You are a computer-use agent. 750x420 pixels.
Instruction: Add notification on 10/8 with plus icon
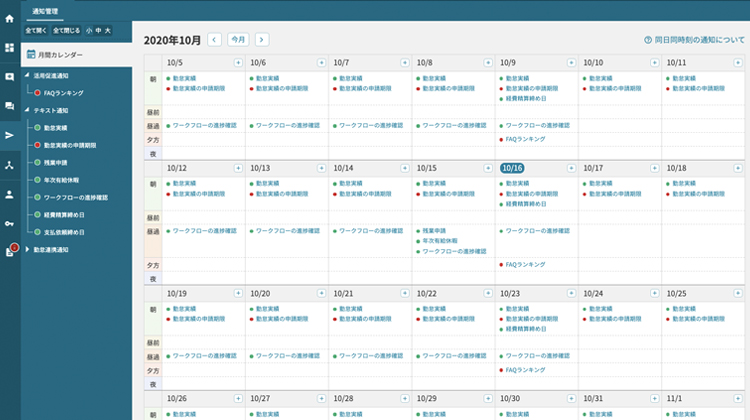[488, 63]
